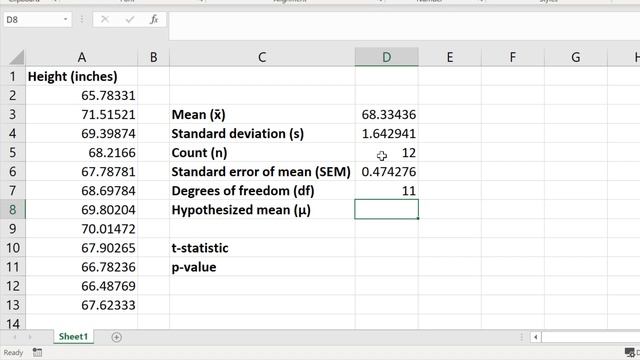
Task: Click the 'p-value' label cell
Action: click(x=262, y=267)
